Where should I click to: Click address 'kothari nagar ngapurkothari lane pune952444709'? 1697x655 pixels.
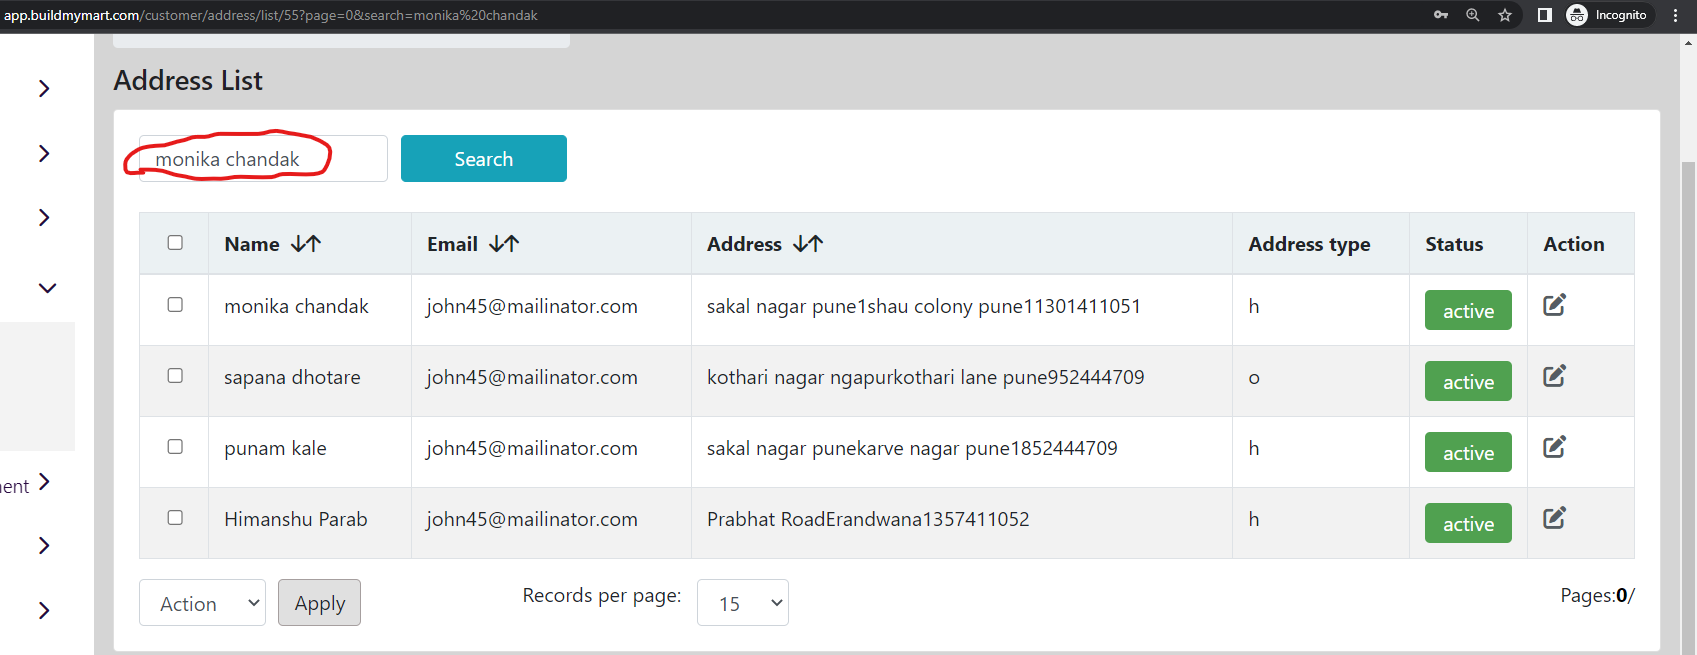pyautogui.click(x=926, y=377)
